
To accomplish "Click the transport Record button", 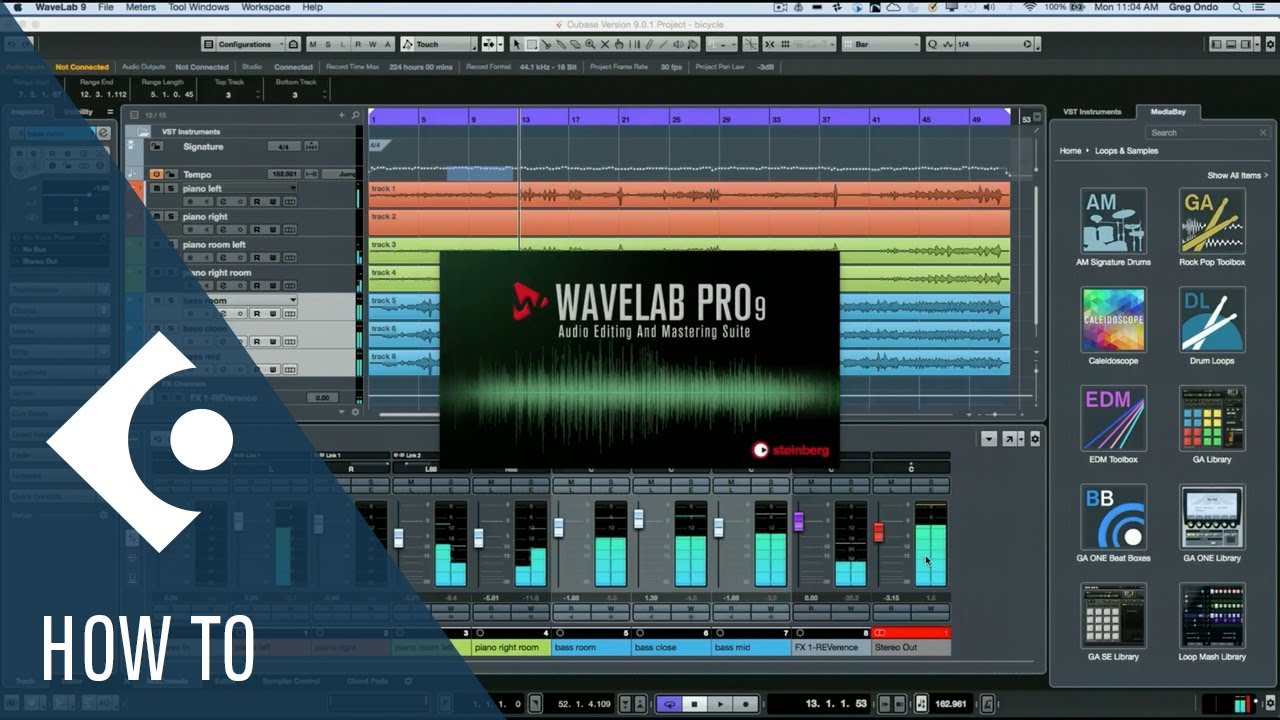I will 745,704.
